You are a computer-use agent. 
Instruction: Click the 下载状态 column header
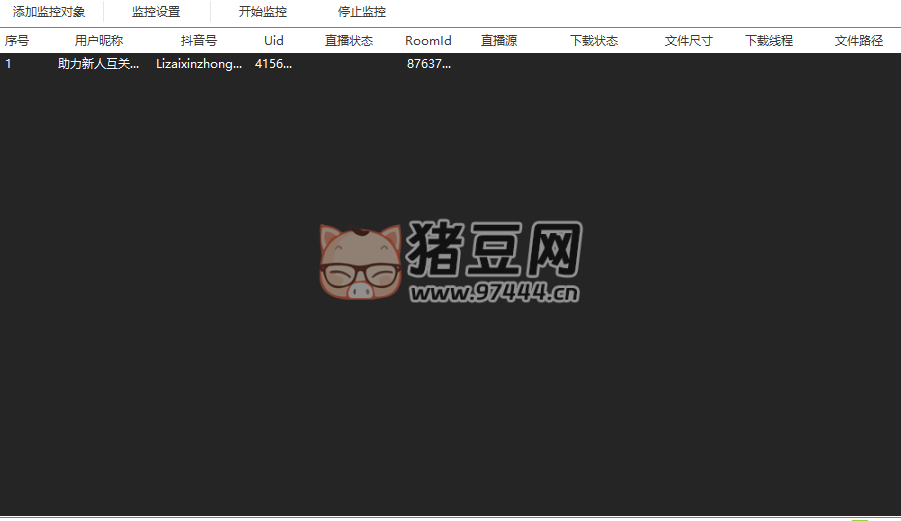pos(594,41)
